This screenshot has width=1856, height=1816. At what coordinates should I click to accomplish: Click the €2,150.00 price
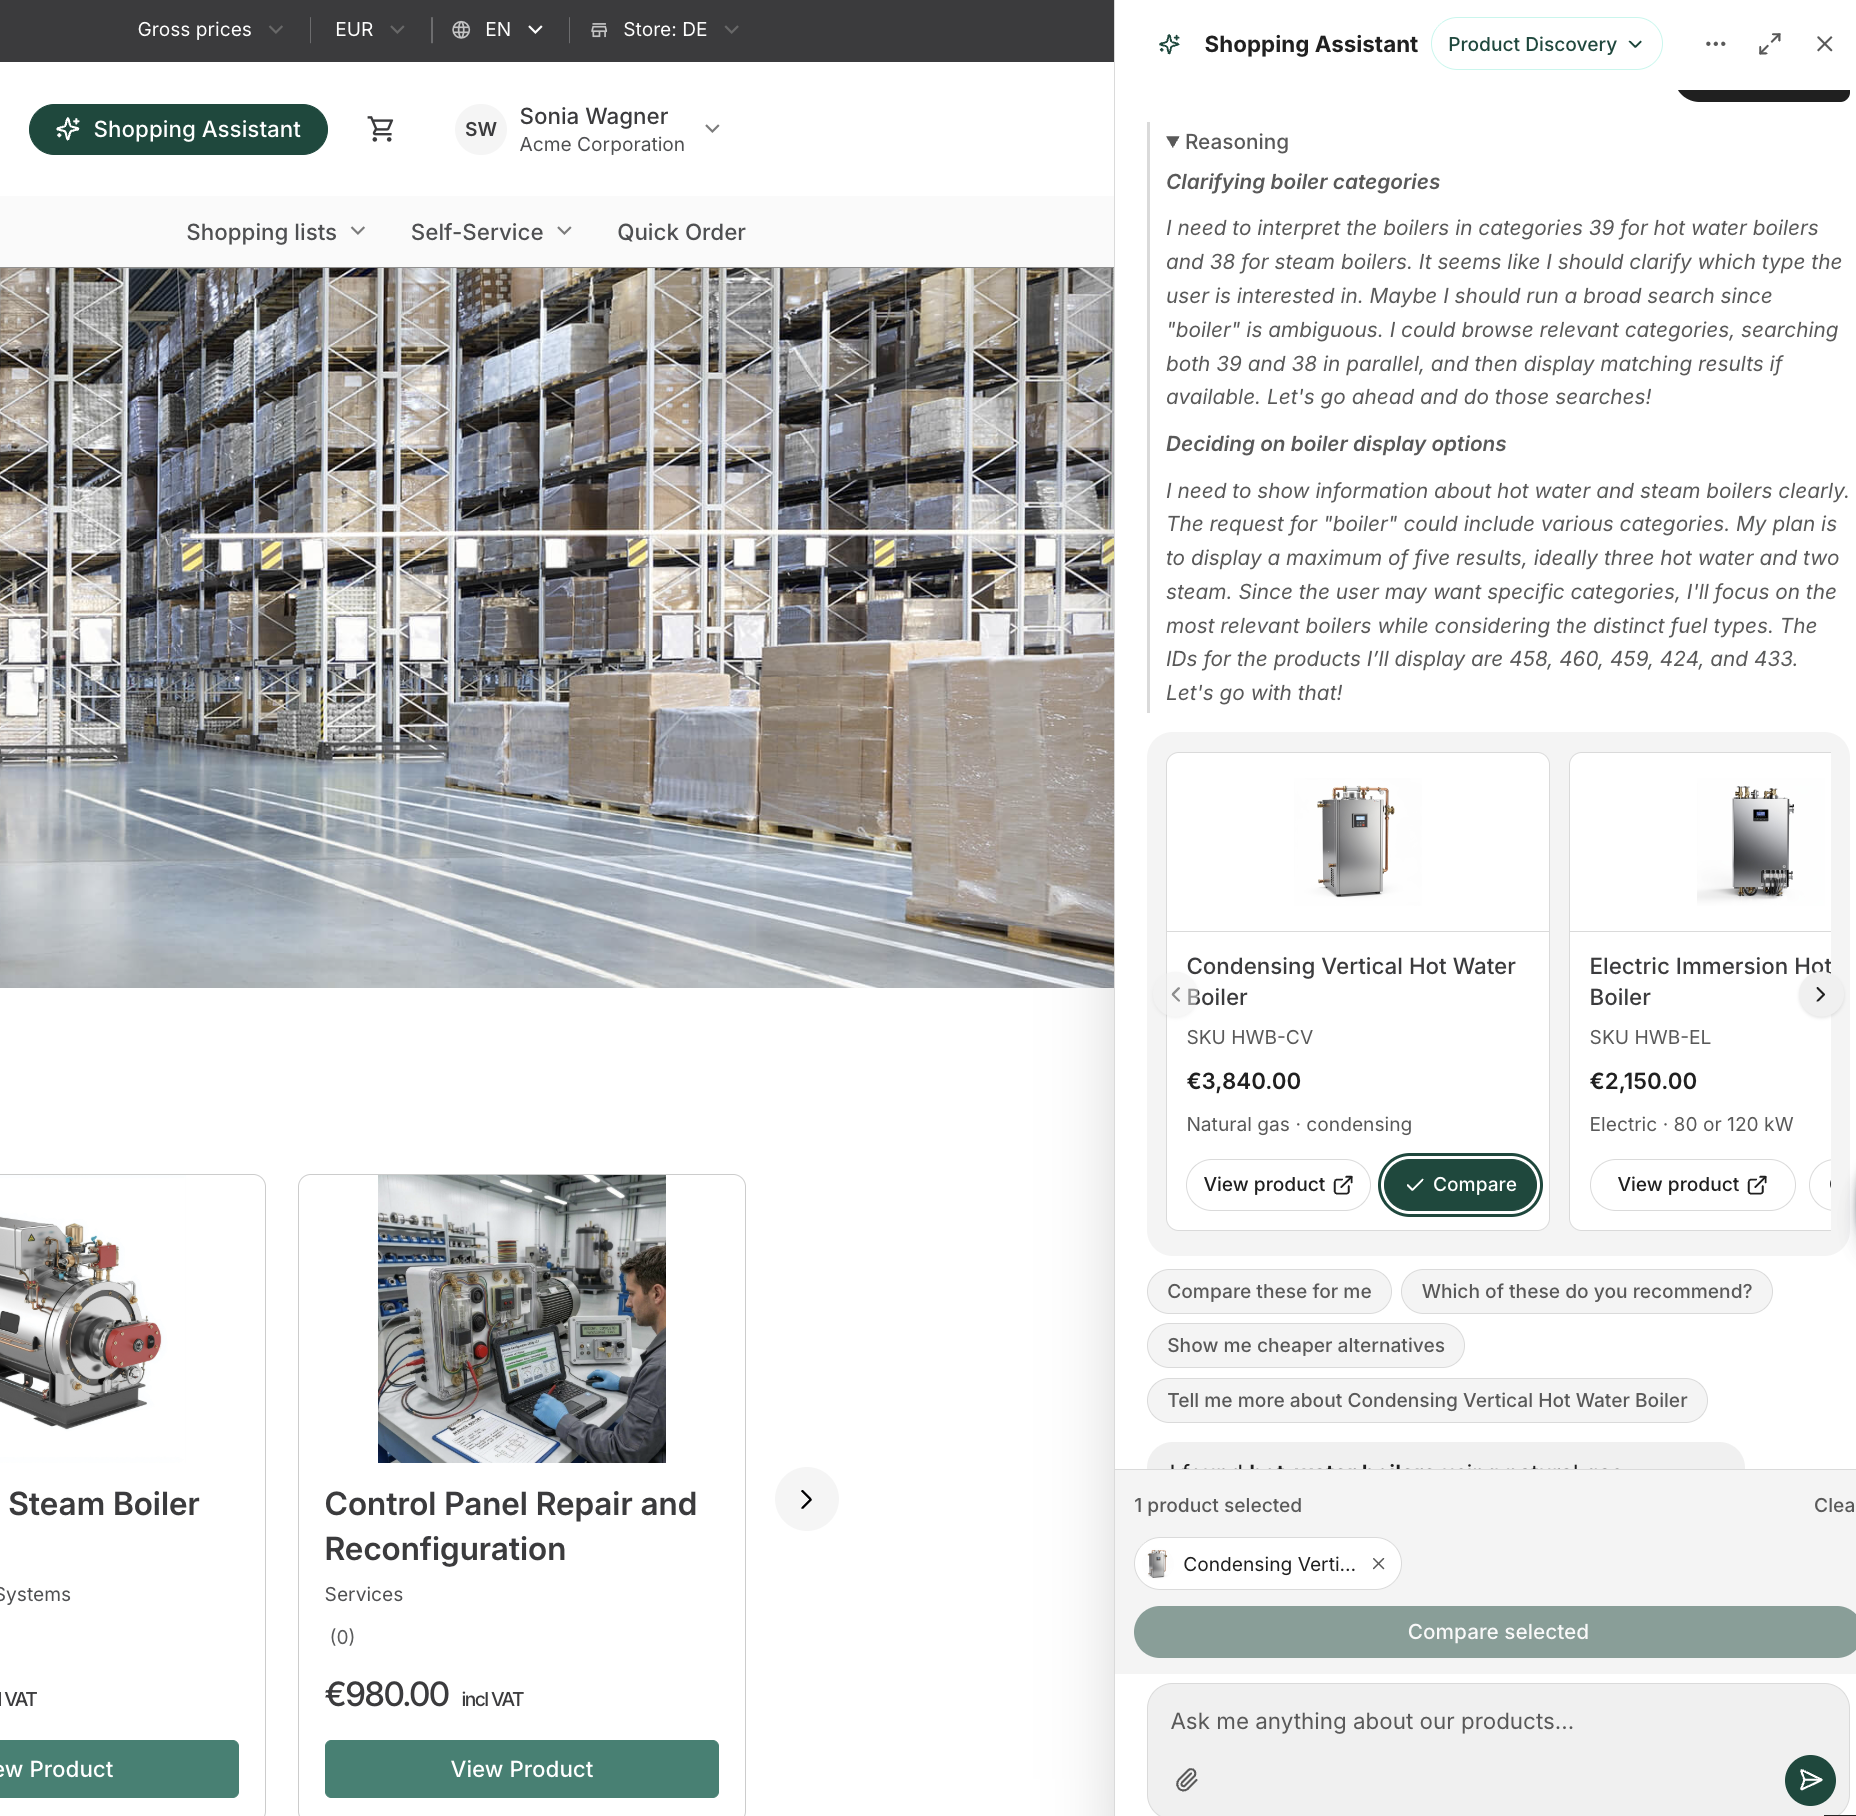point(1643,1082)
